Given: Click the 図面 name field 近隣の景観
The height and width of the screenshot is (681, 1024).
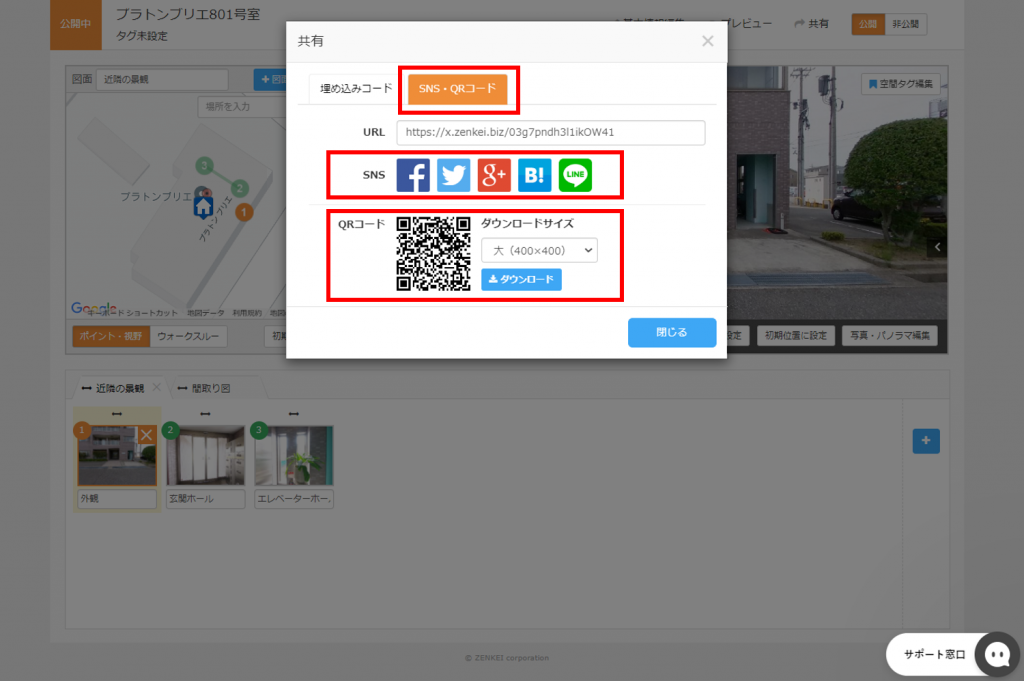Looking at the screenshot, I should [162, 80].
